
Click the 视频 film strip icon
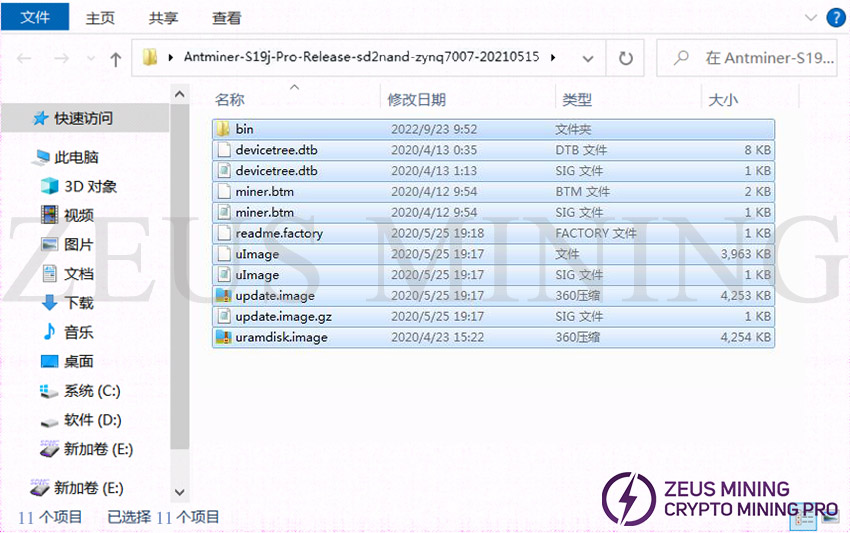coord(50,215)
